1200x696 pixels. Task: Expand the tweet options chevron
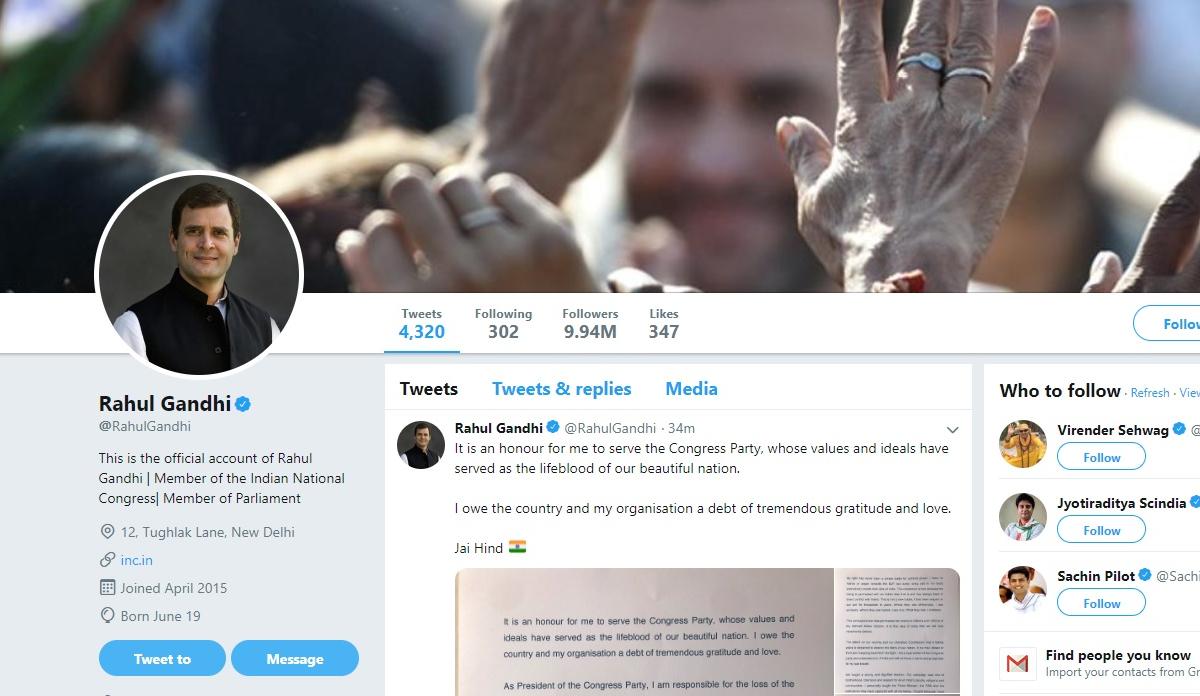952,430
